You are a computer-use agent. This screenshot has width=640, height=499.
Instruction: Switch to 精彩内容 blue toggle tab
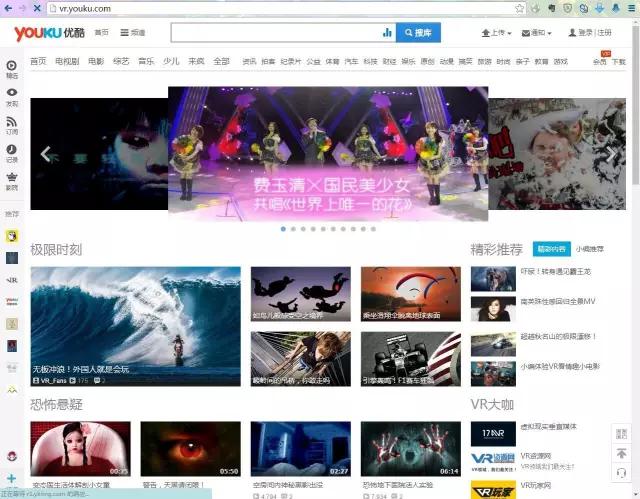tap(551, 249)
